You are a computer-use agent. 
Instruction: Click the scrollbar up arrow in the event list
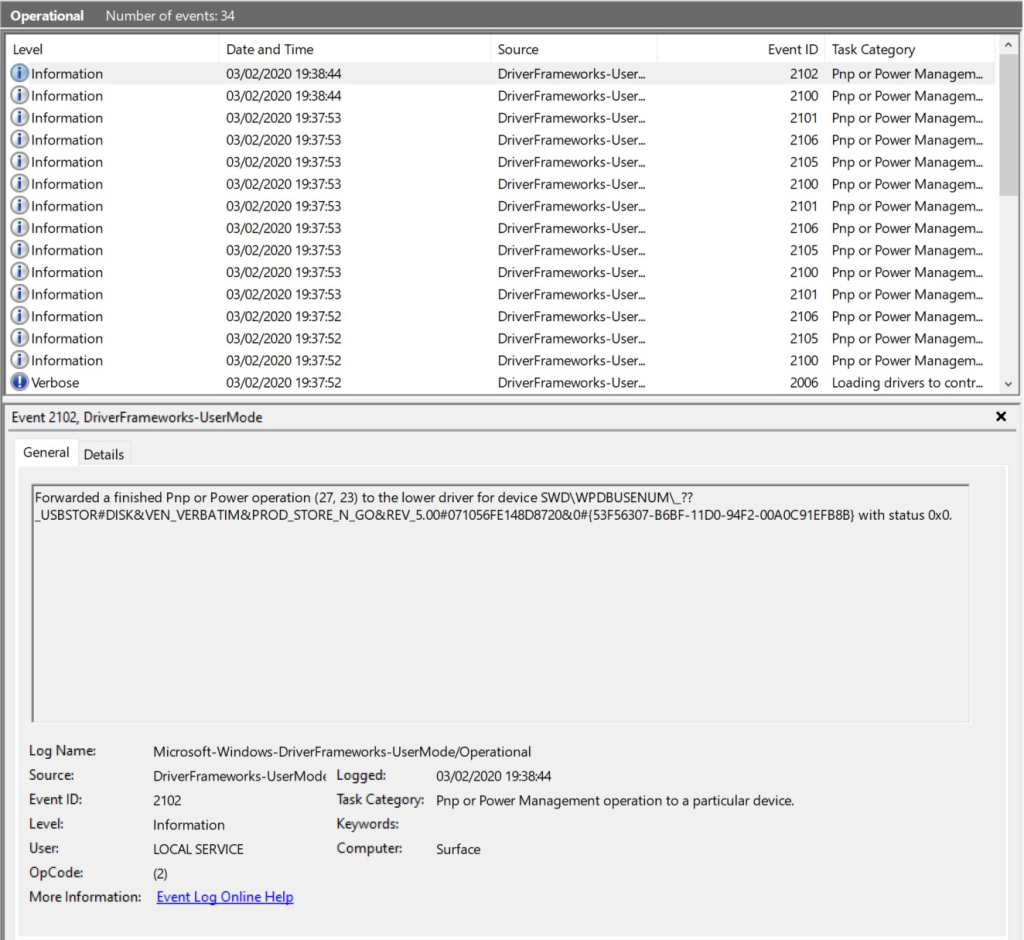tap(1008, 43)
